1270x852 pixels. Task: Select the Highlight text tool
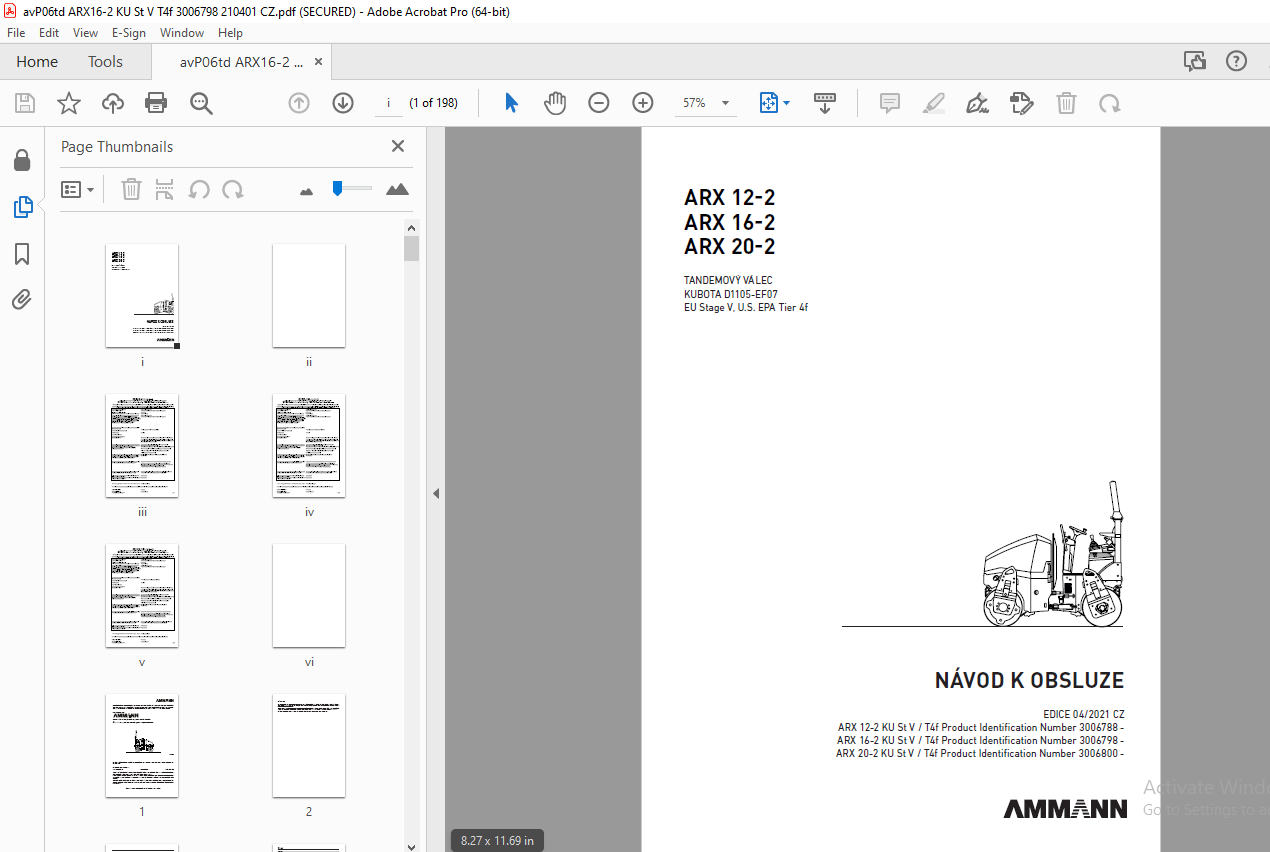pos(934,103)
